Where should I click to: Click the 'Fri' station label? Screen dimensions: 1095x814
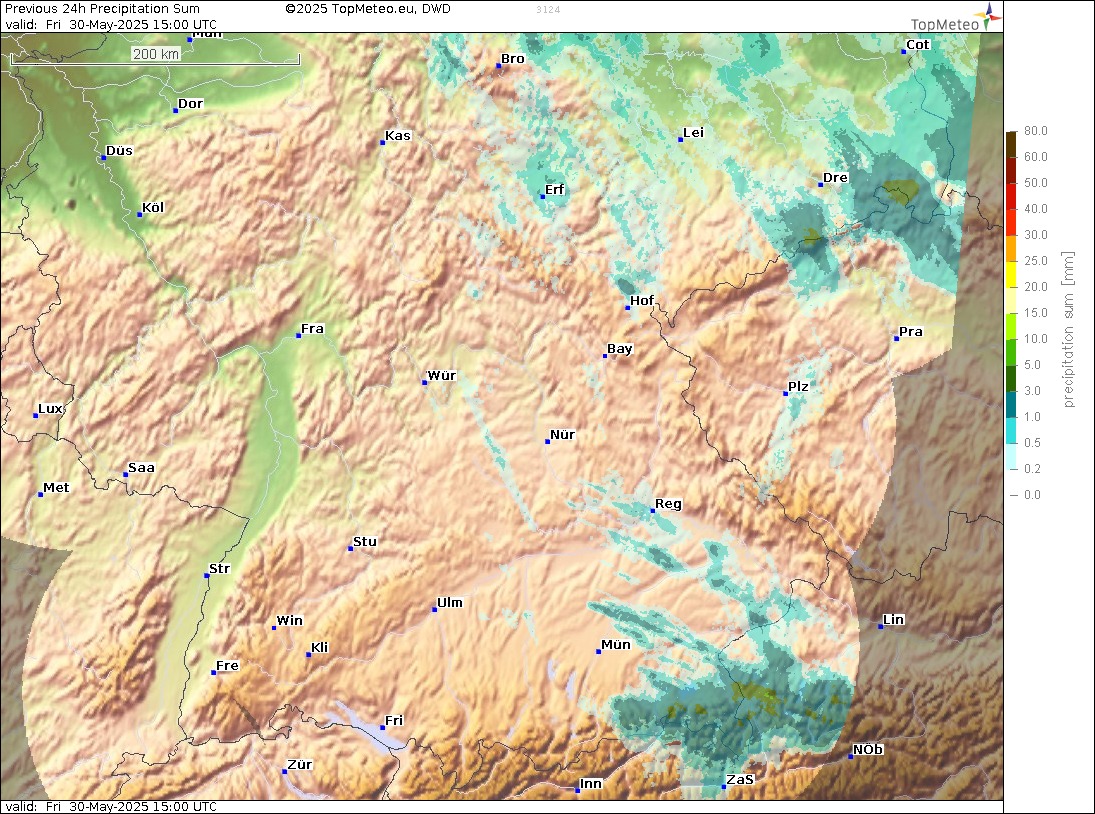point(394,720)
